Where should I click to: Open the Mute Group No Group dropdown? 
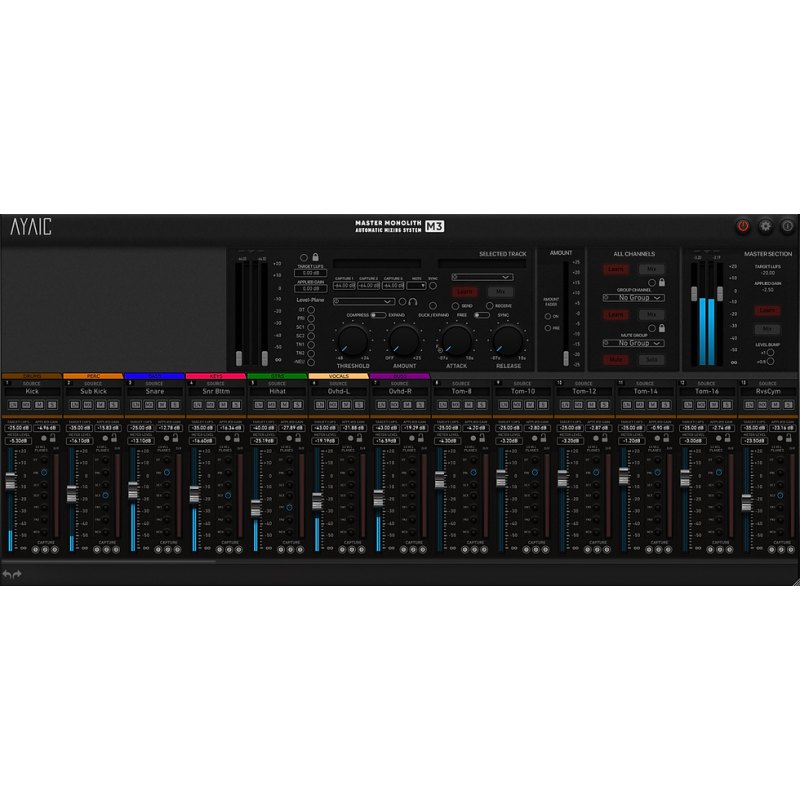tap(634, 343)
